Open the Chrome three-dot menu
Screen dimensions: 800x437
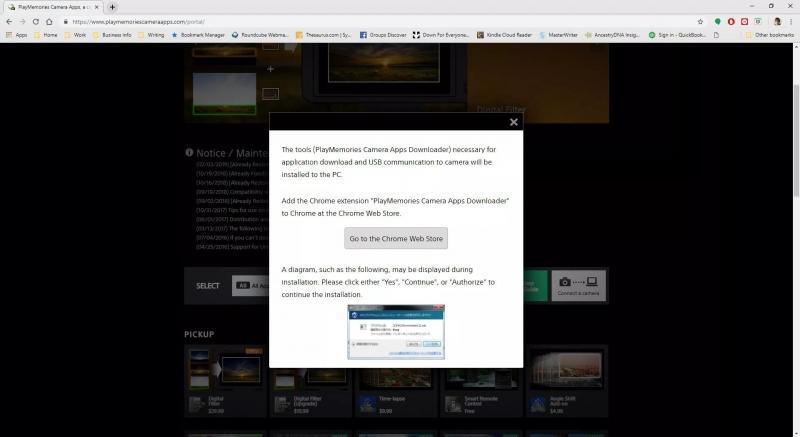point(790,21)
